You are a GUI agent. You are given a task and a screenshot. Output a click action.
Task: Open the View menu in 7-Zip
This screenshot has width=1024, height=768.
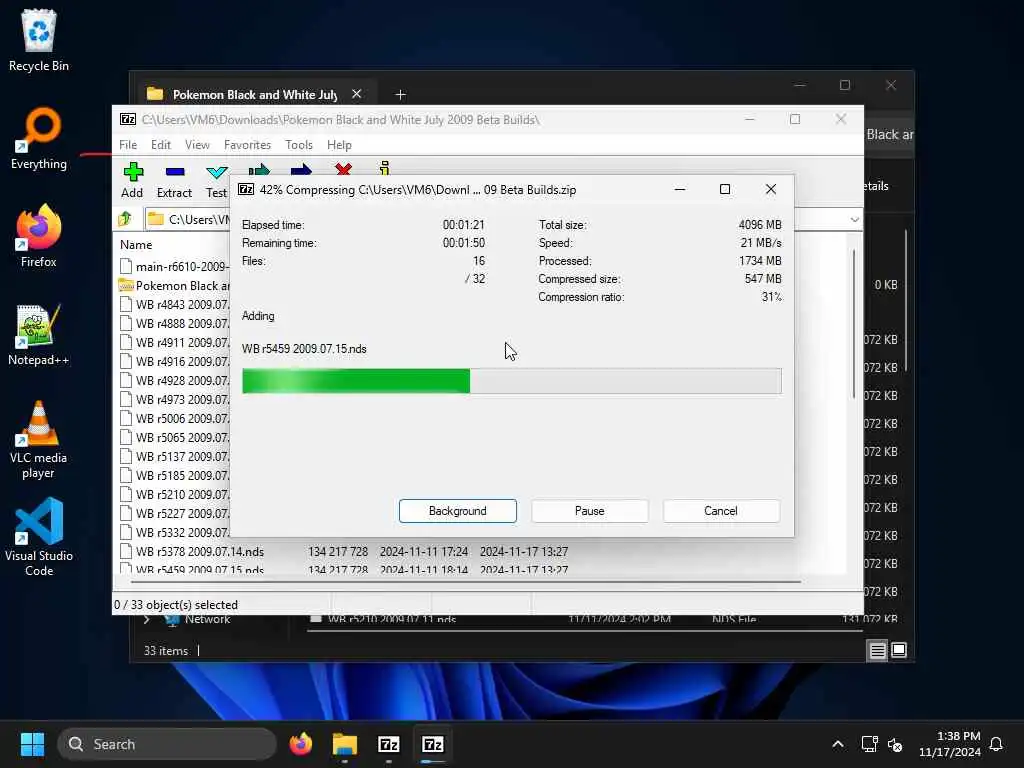197,144
